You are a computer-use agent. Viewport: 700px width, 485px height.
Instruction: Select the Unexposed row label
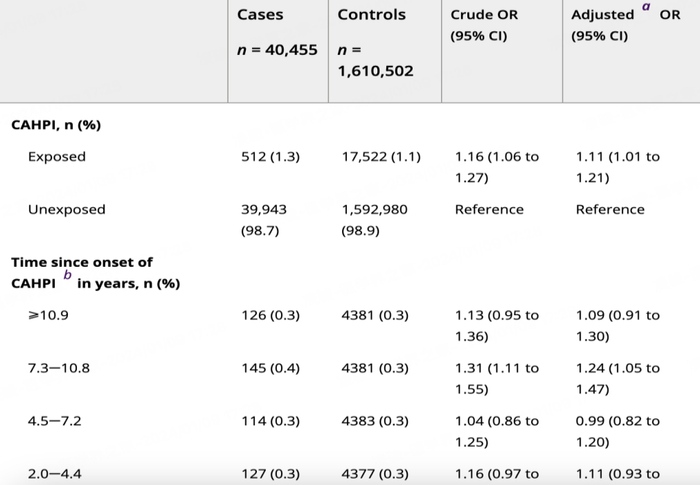pyautogui.click(x=66, y=210)
